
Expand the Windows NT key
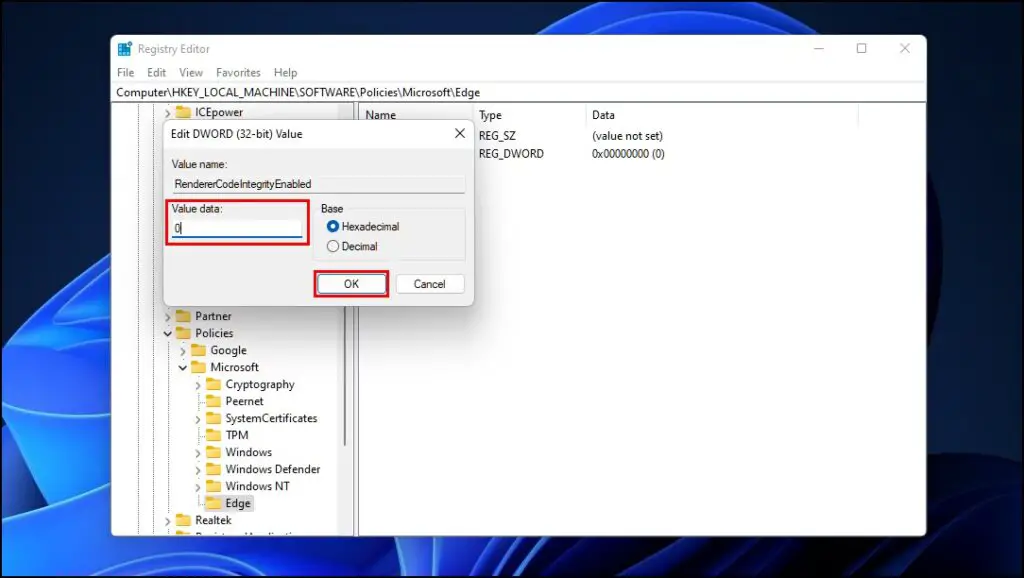[x=198, y=487]
